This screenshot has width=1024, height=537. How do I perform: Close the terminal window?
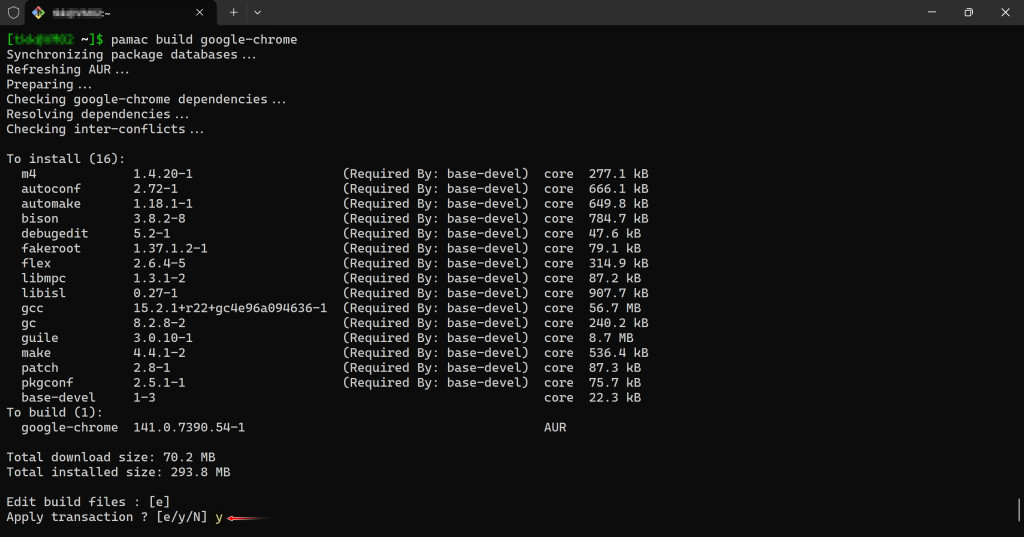click(1005, 12)
